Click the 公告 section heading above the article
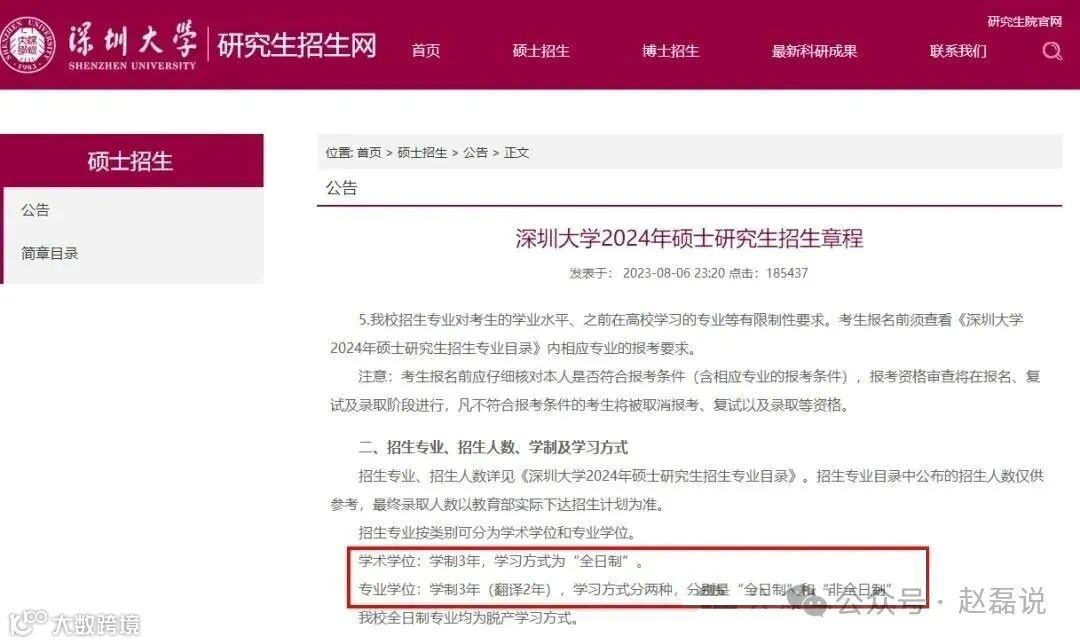This screenshot has height=644, width=1080. 341,188
